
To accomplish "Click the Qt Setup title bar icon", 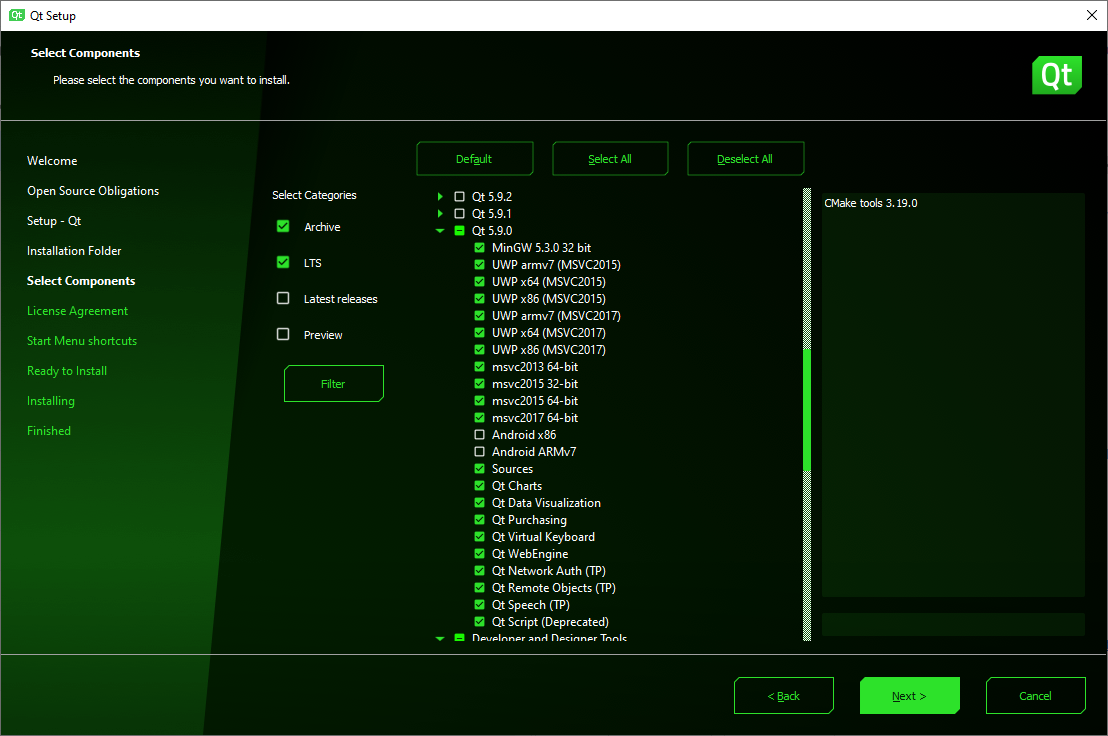I will point(16,15).
